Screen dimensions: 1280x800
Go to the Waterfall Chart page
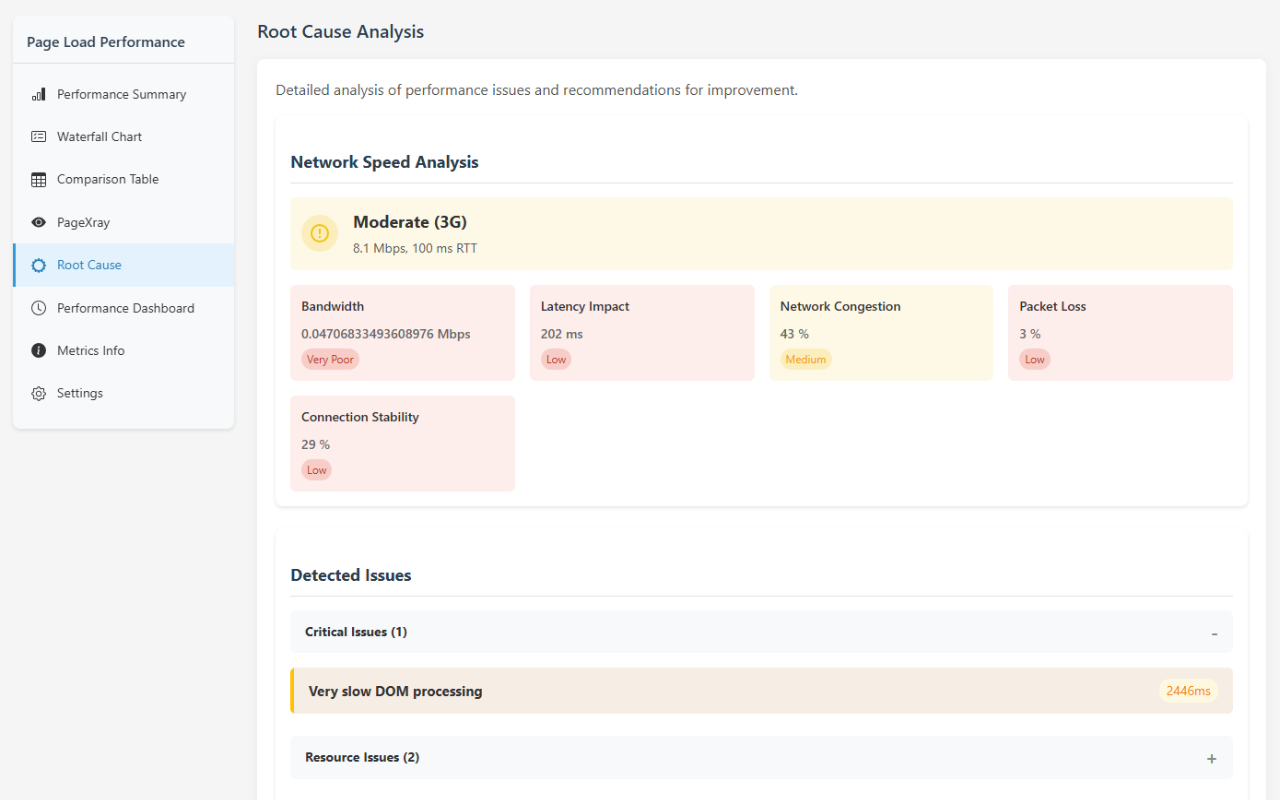tap(124, 137)
